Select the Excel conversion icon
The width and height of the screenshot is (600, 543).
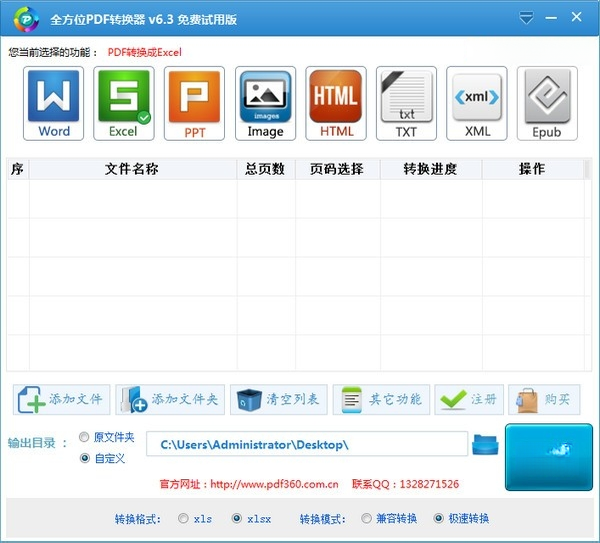124,103
